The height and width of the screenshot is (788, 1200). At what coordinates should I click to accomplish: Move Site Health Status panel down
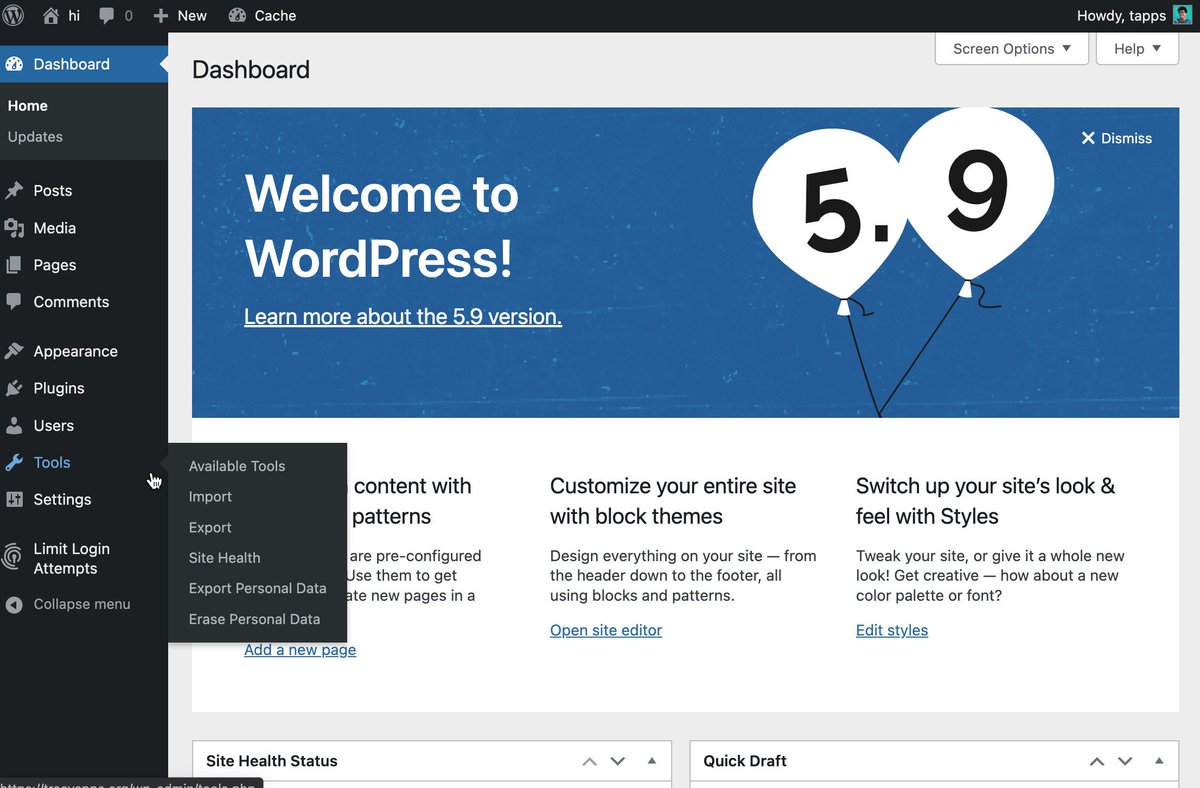pyautogui.click(x=618, y=761)
